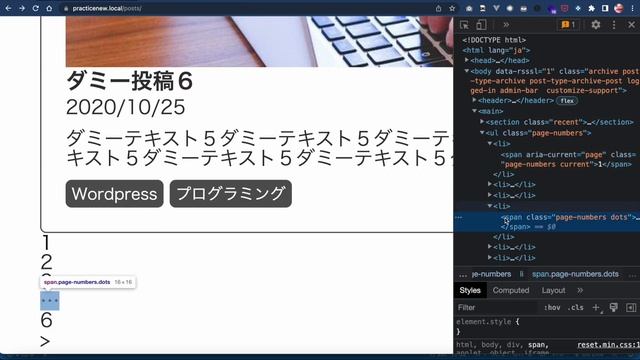Toggle the .cls class editor
This screenshot has width=640, height=360.
[x=576, y=307]
